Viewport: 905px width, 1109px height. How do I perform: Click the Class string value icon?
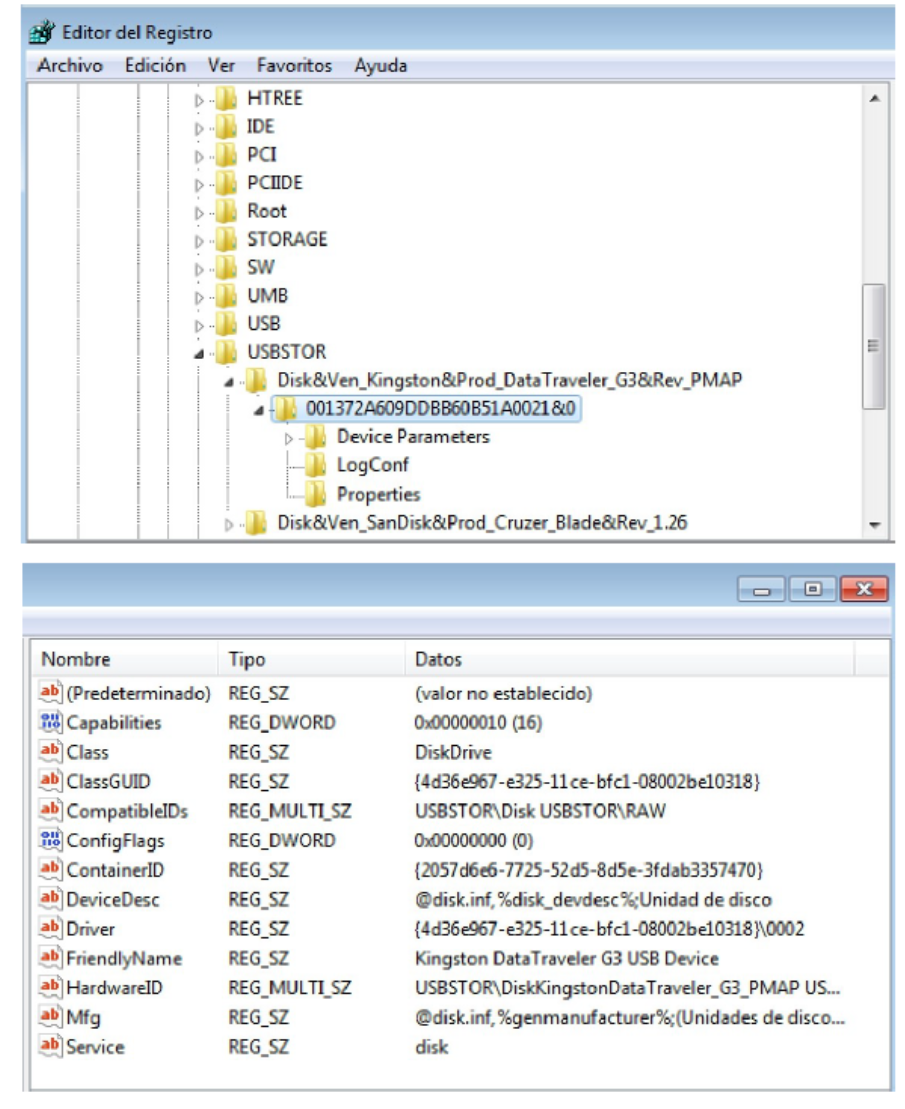click(51, 751)
